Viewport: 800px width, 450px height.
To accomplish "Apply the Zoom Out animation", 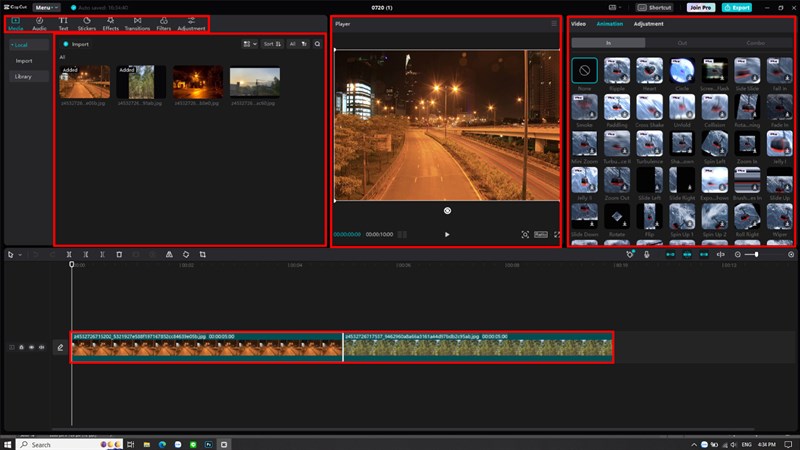I will [617, 180].
